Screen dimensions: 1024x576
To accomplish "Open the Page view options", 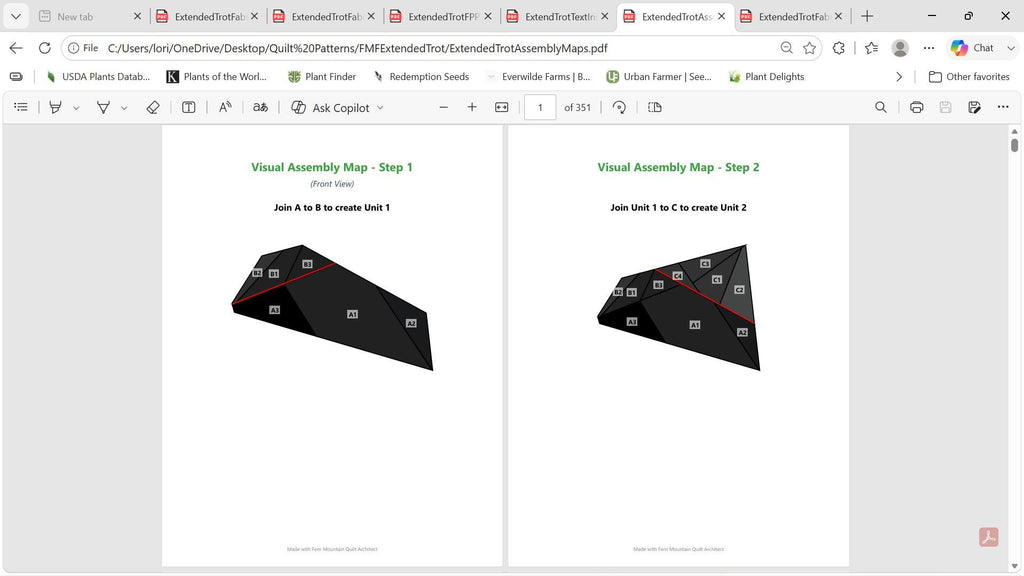I will [x=655, y=107].
